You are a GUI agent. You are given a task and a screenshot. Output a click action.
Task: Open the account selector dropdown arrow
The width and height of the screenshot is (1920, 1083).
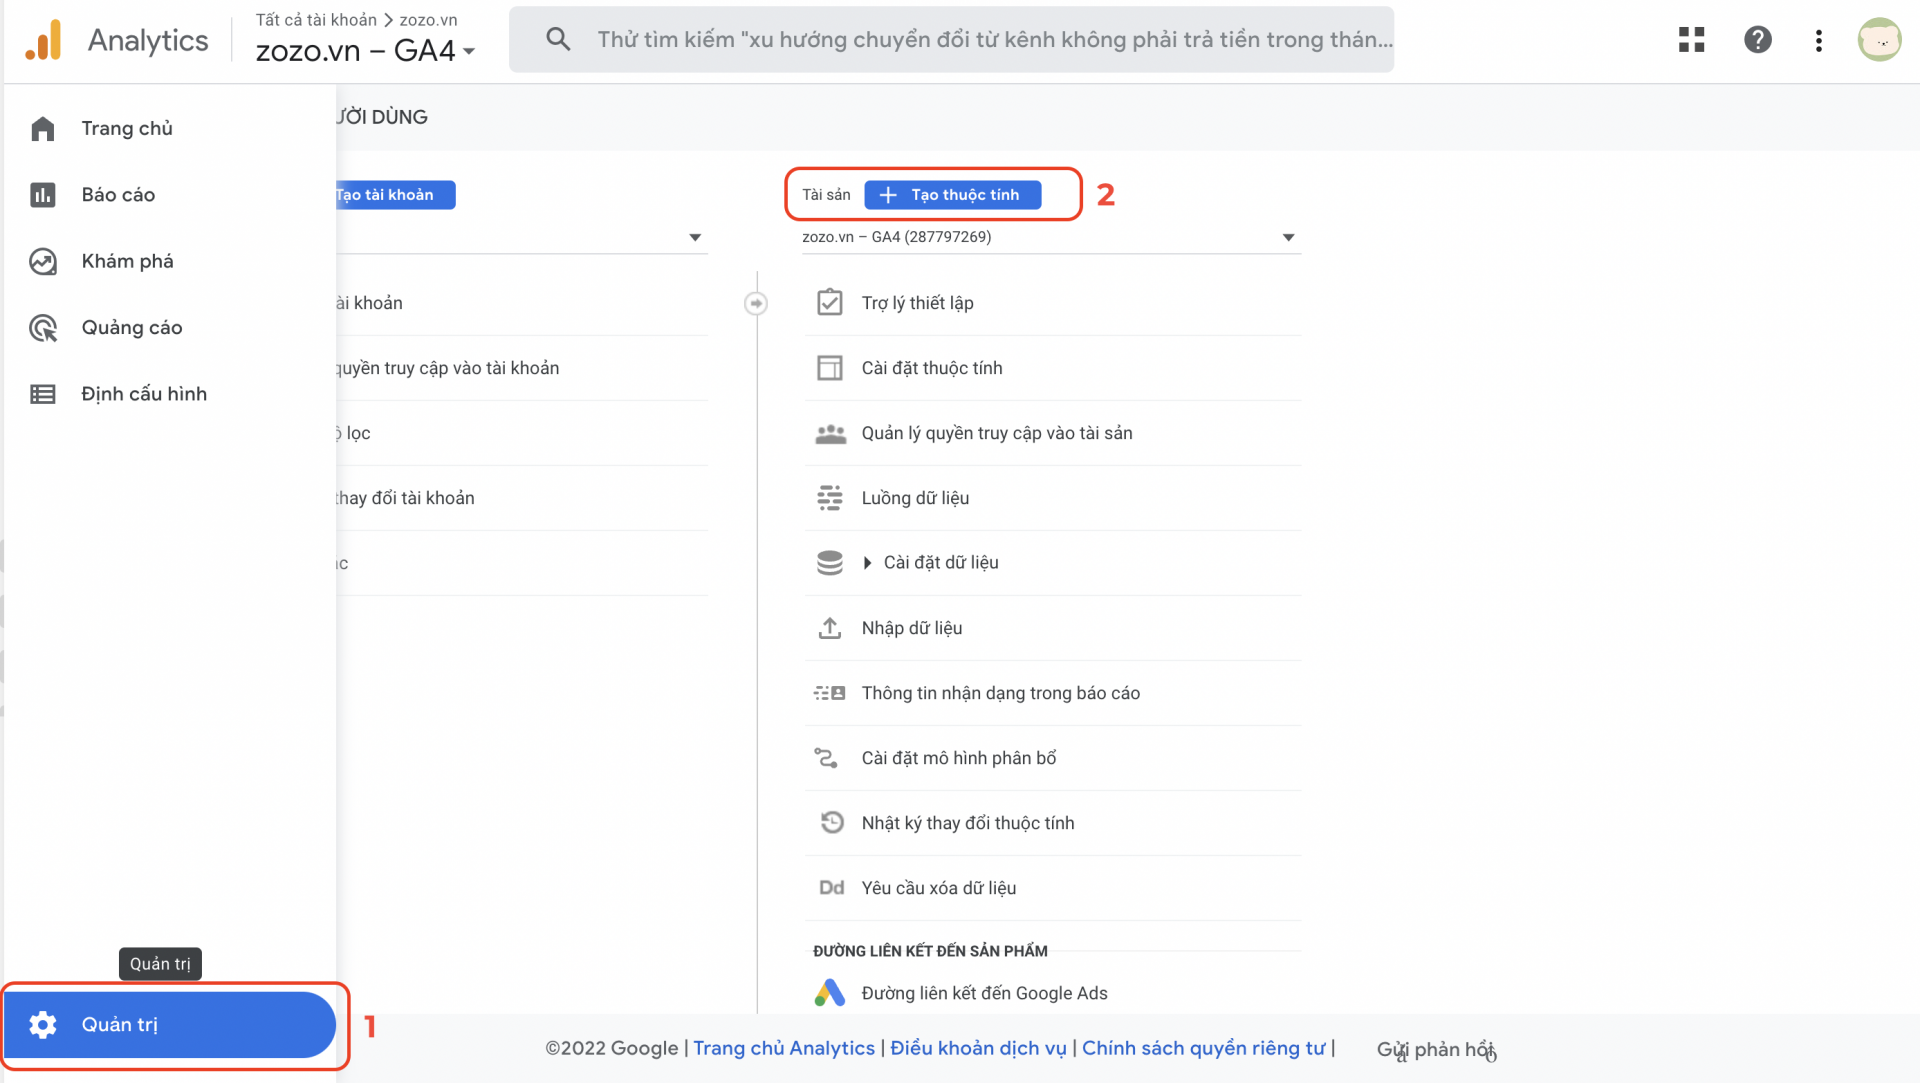point(695,238)
